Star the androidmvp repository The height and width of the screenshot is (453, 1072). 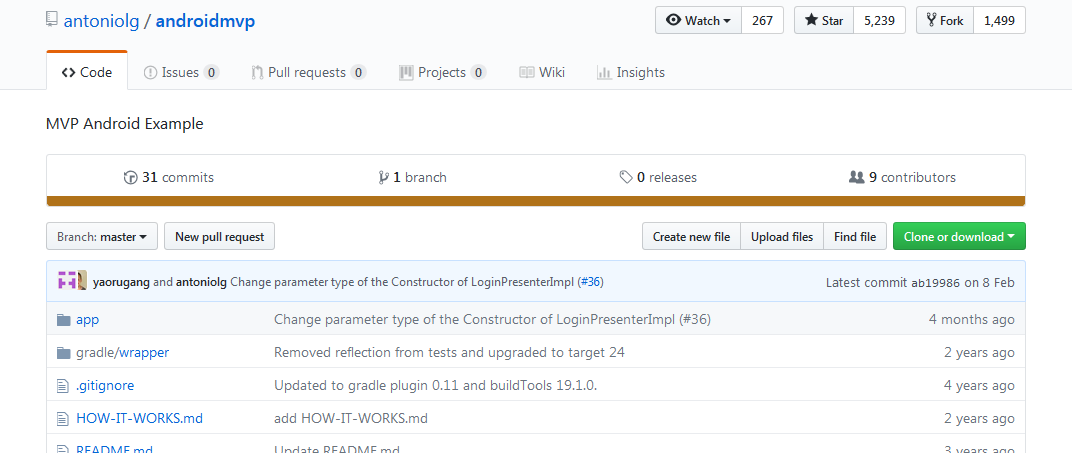824,20
